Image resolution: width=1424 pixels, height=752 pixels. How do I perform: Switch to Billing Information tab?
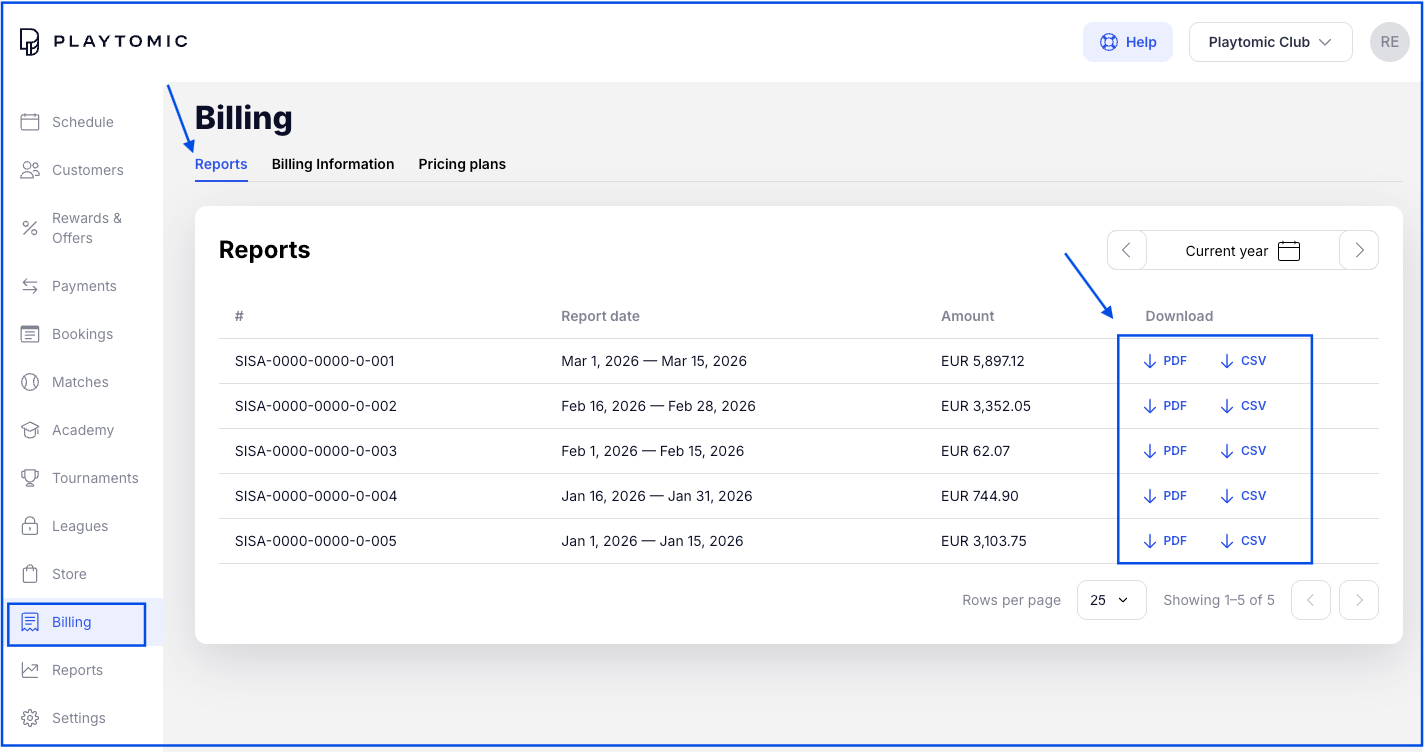[x=333, y=164]
